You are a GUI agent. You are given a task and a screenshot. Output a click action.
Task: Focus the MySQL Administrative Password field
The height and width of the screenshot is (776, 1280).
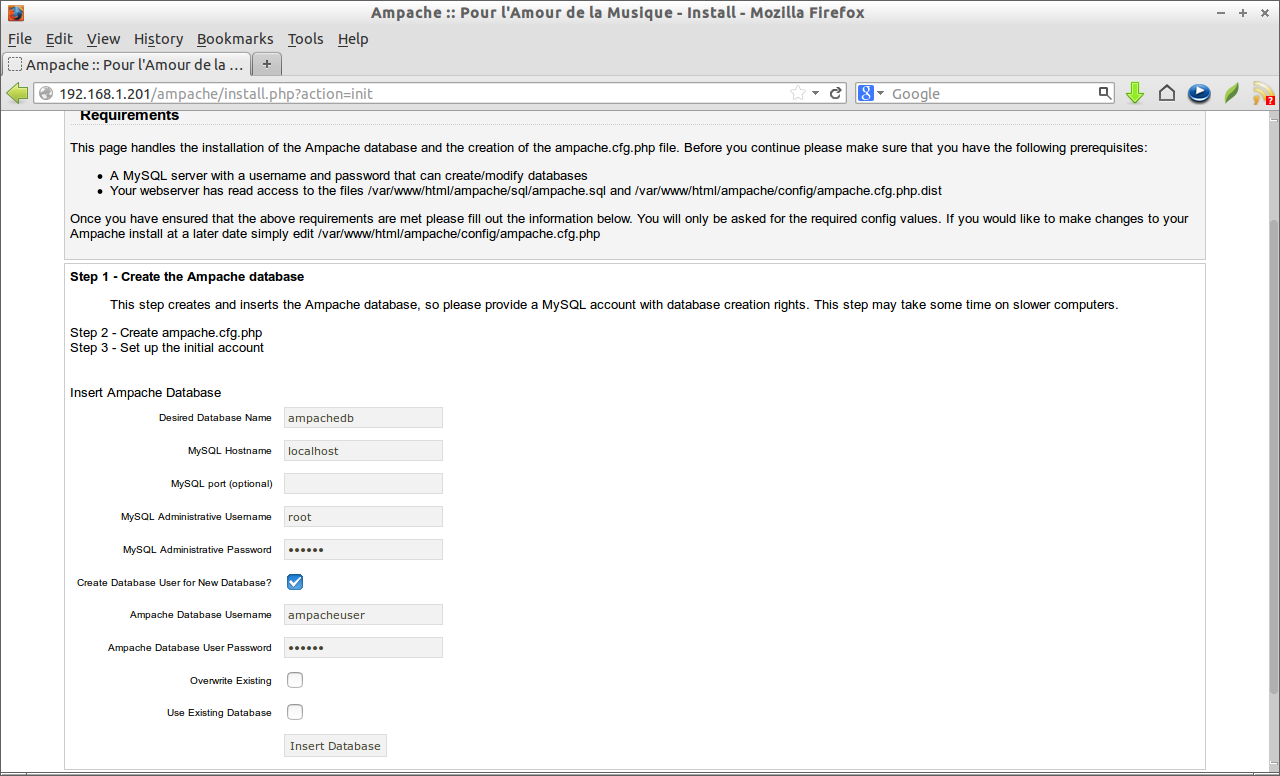coord(363,550)
